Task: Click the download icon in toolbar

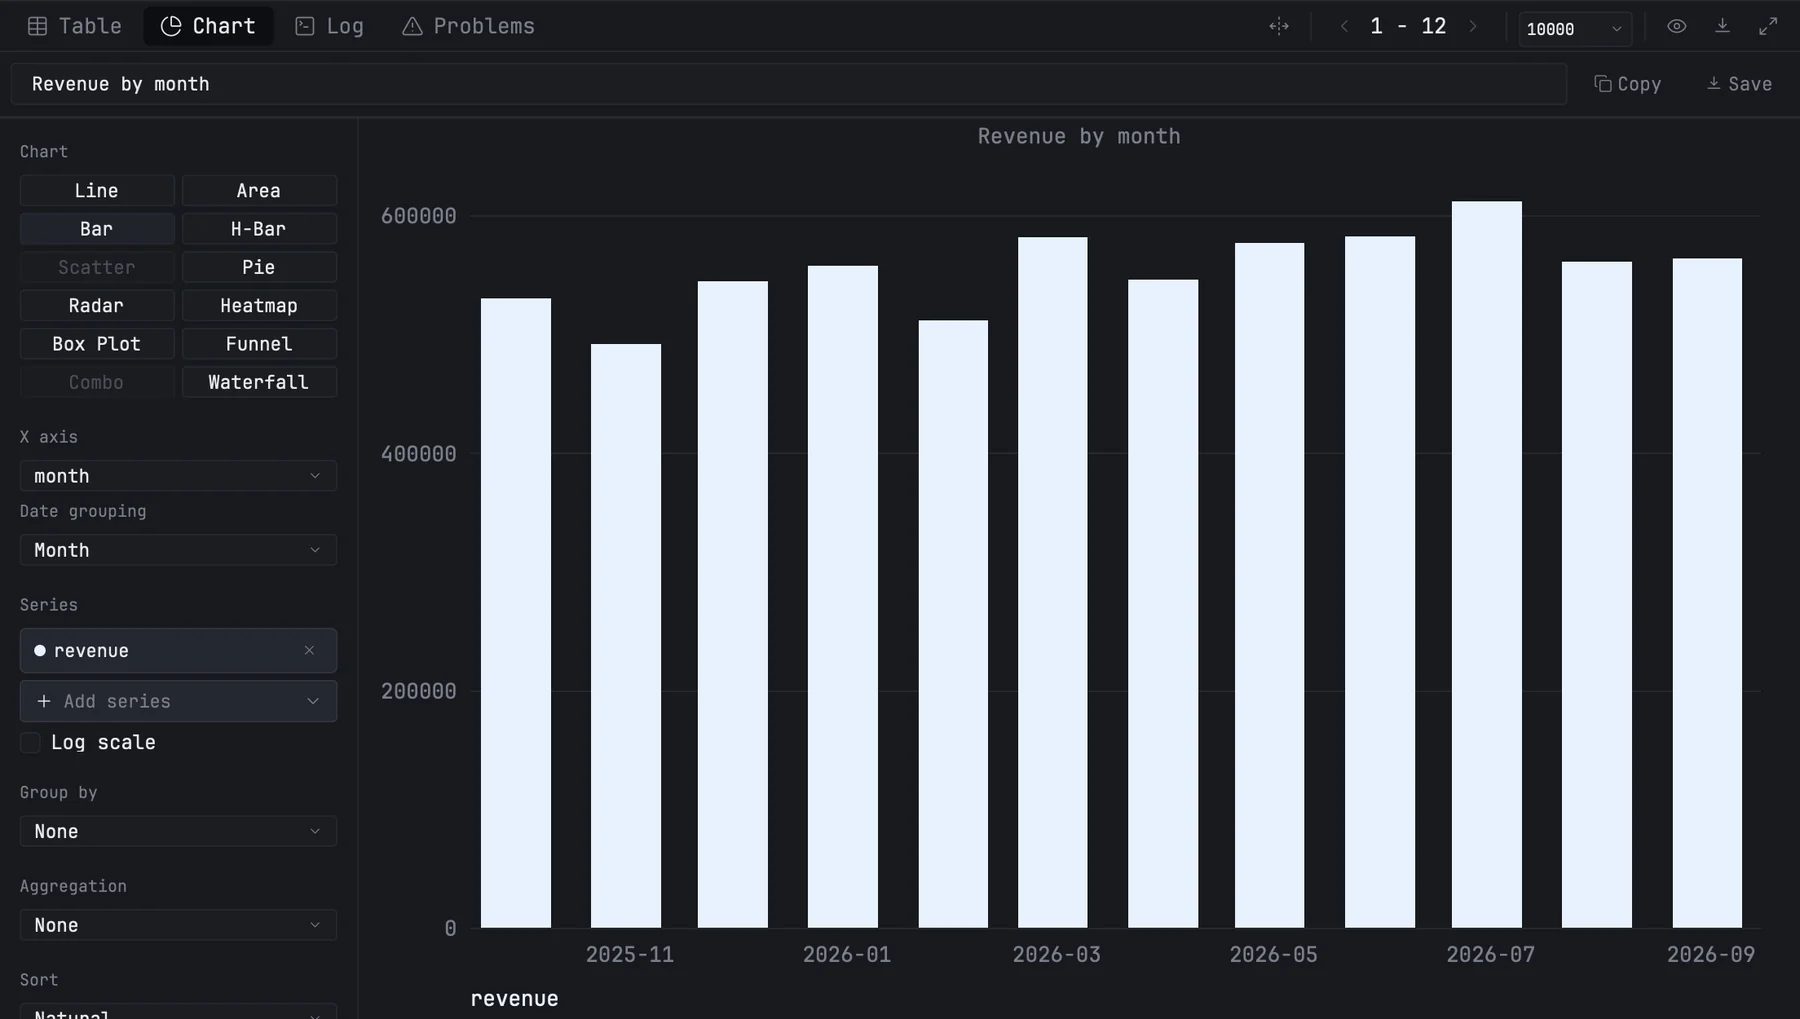Action: 1722,26
